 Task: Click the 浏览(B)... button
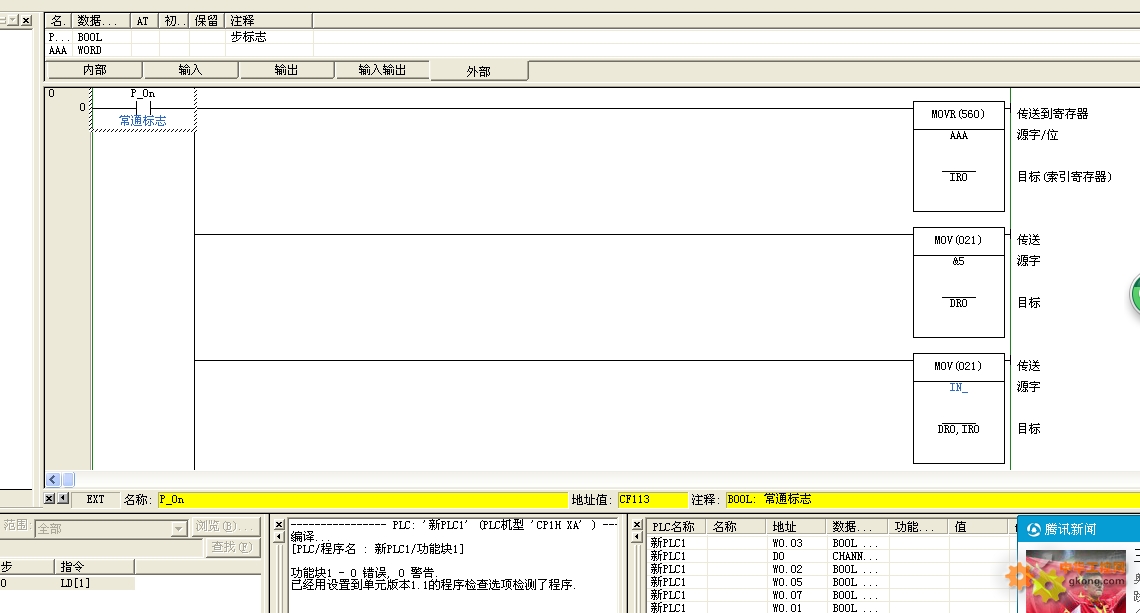[x=225, y=526]
